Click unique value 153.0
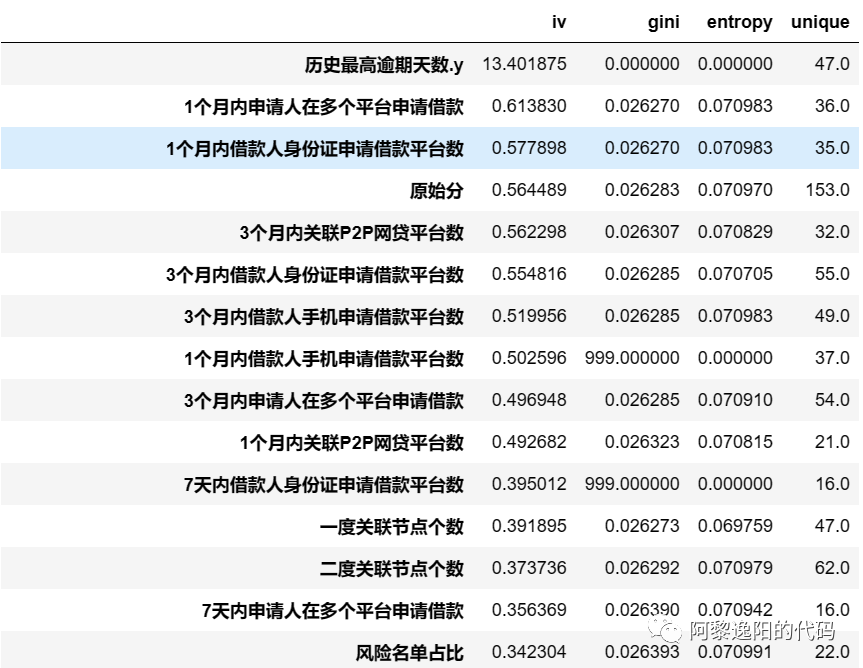The image size is (863, 668). point(827,190)
